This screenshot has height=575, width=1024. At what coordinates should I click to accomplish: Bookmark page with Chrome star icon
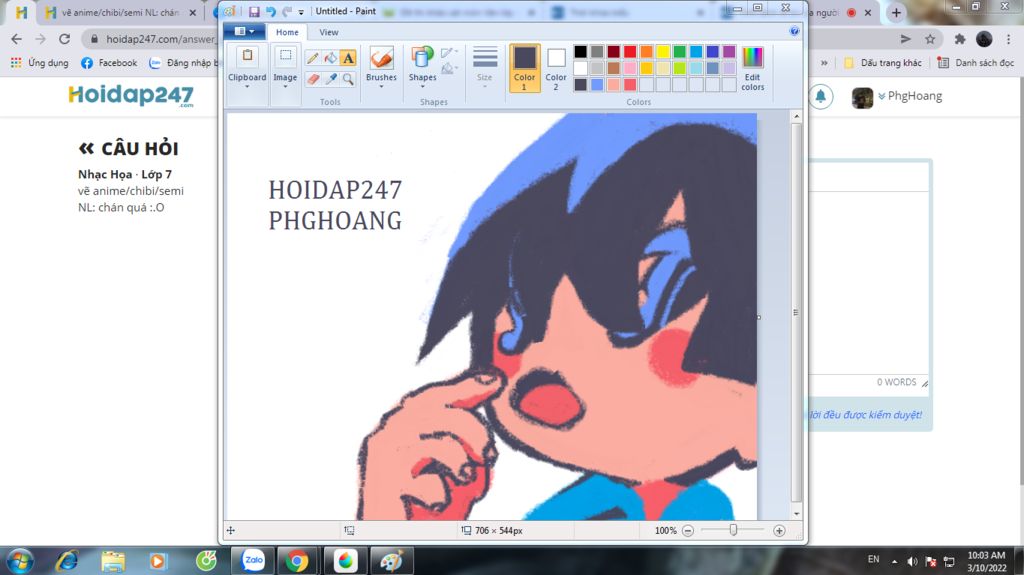(930, 39)
